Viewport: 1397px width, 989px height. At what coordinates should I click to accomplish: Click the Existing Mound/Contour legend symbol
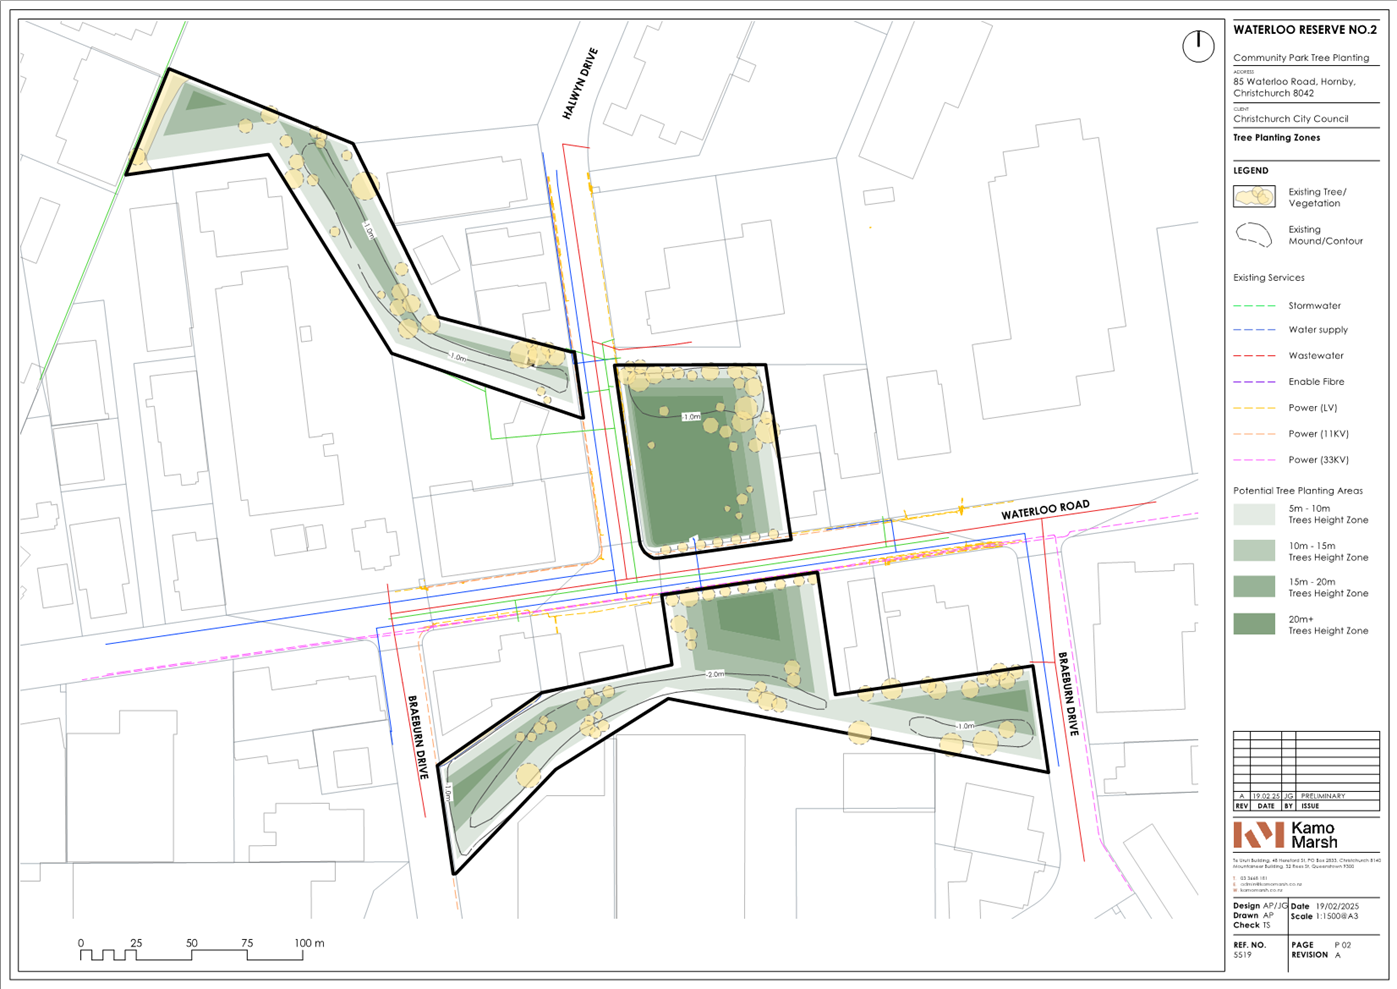pyautogui.click(x=1253, y=236)
